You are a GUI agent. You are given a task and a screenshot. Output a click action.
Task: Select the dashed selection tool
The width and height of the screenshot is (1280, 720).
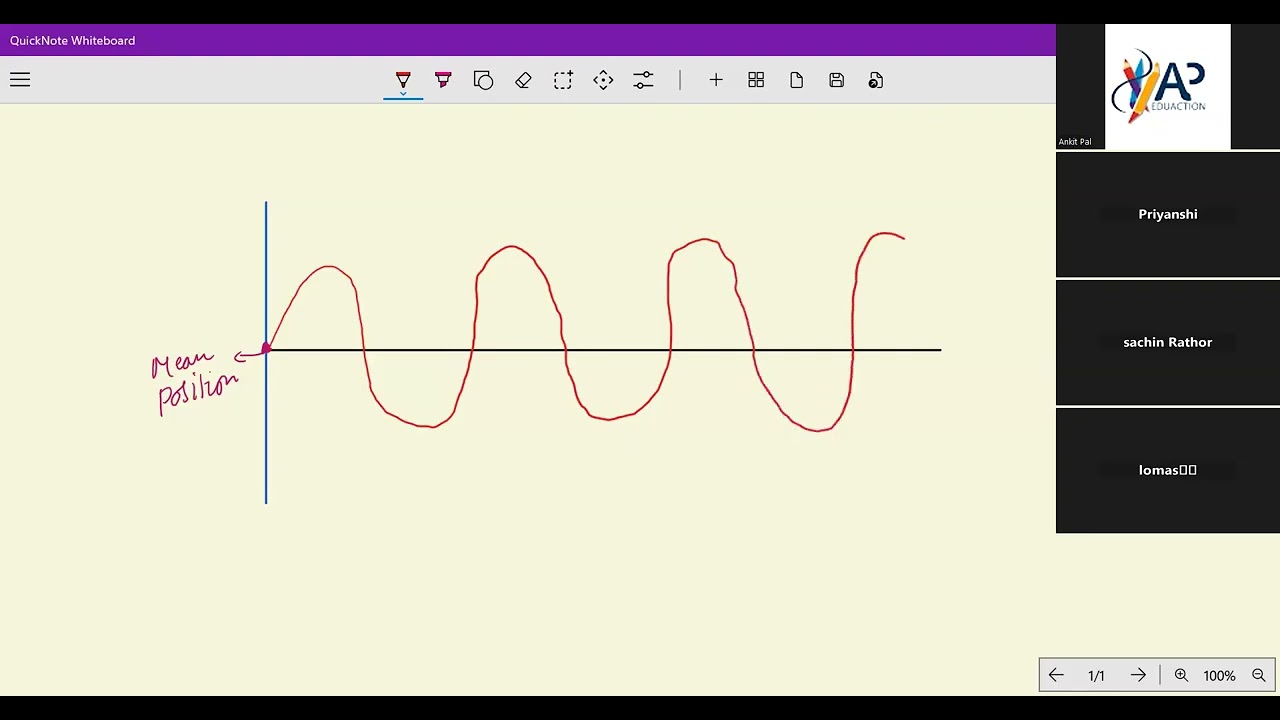[563, 80]
